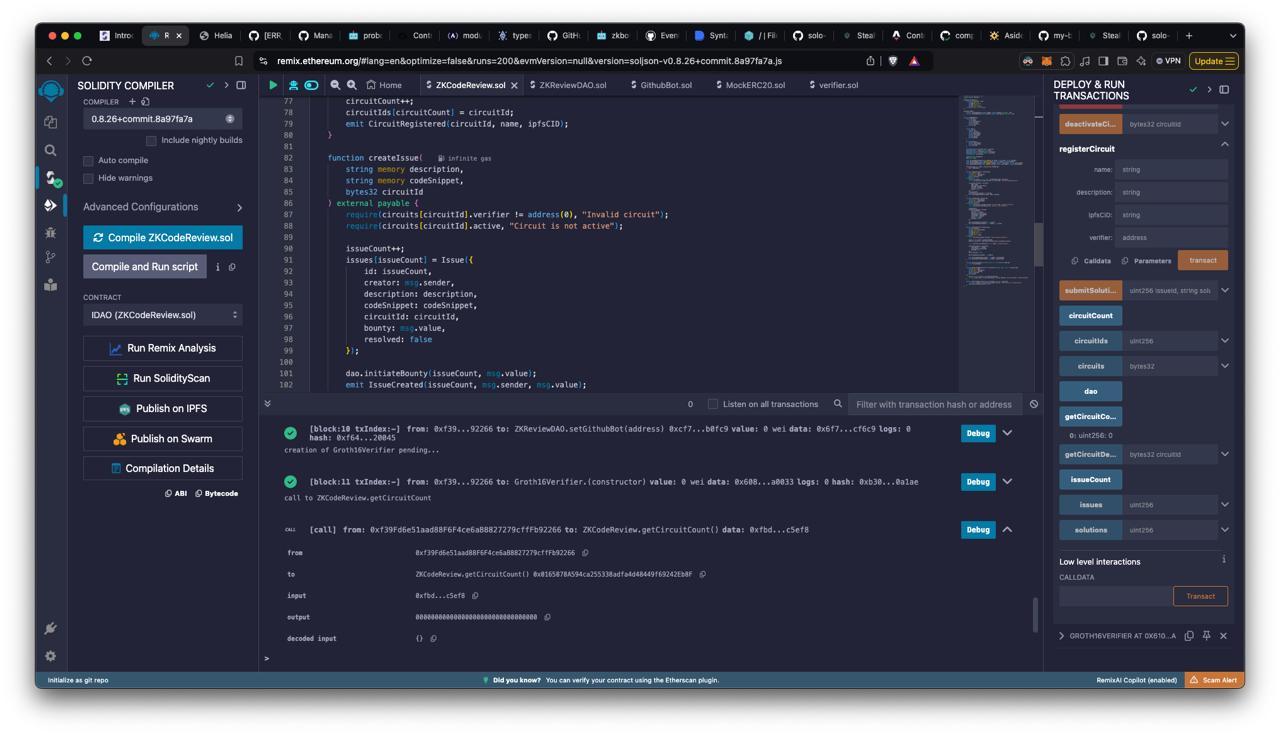Open Remix settings gear icon
This screenshot has width=1280, height=735.
tap(51, 656)
